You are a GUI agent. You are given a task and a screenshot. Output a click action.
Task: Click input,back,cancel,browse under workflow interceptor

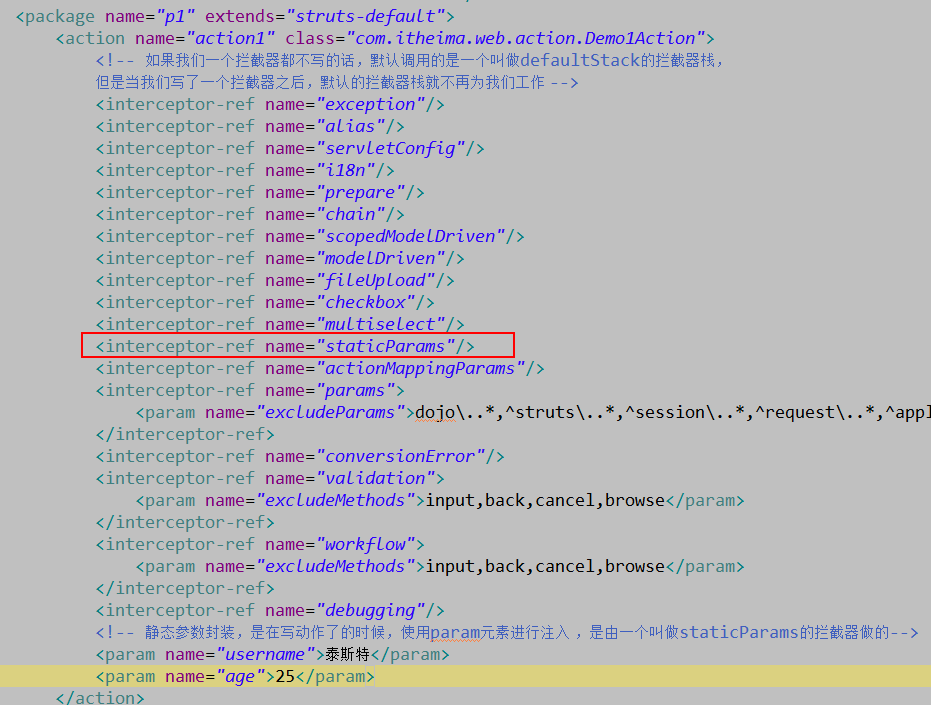[545, 566]
